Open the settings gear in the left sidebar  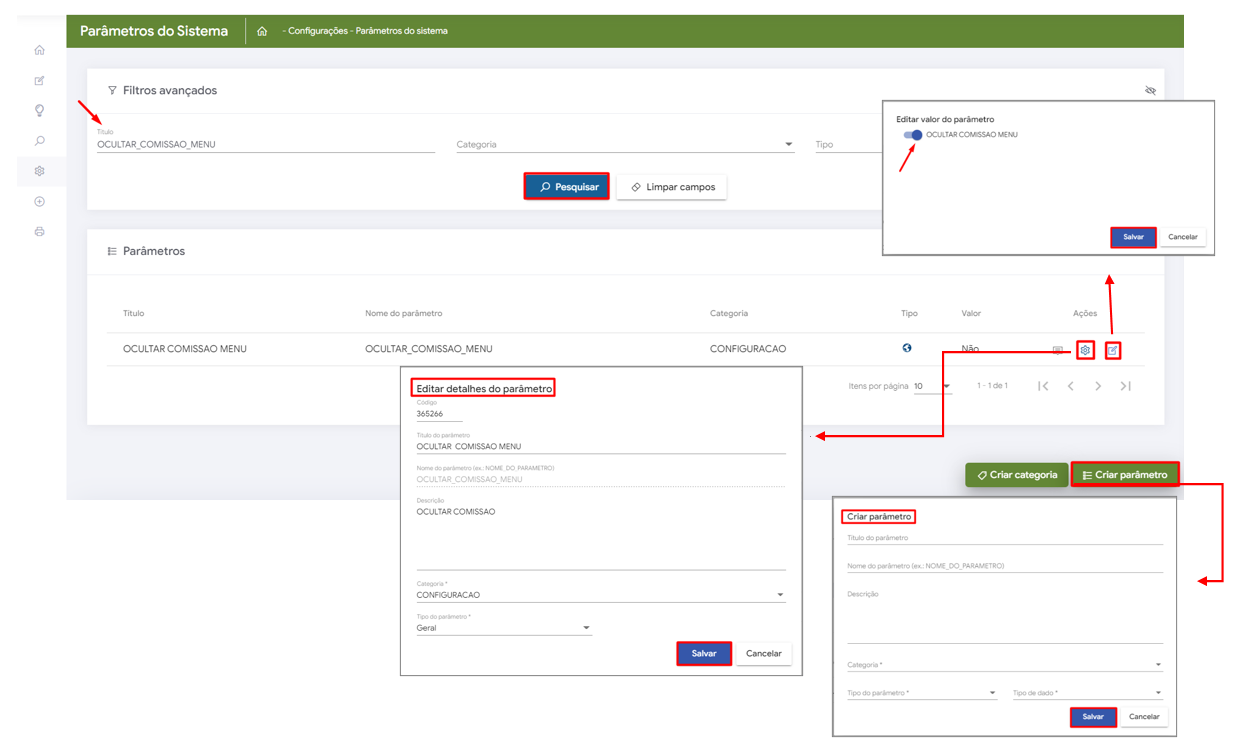[x=40, y=171]
